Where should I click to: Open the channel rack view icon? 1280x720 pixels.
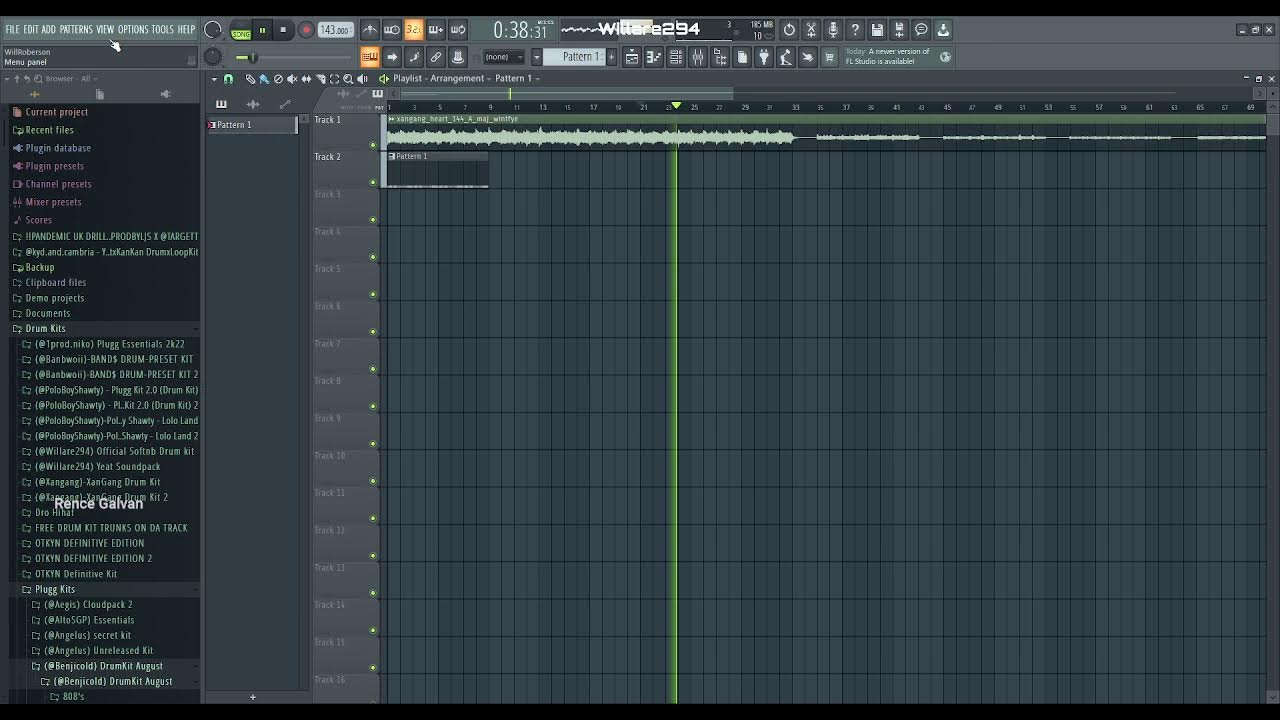[675, 57]
